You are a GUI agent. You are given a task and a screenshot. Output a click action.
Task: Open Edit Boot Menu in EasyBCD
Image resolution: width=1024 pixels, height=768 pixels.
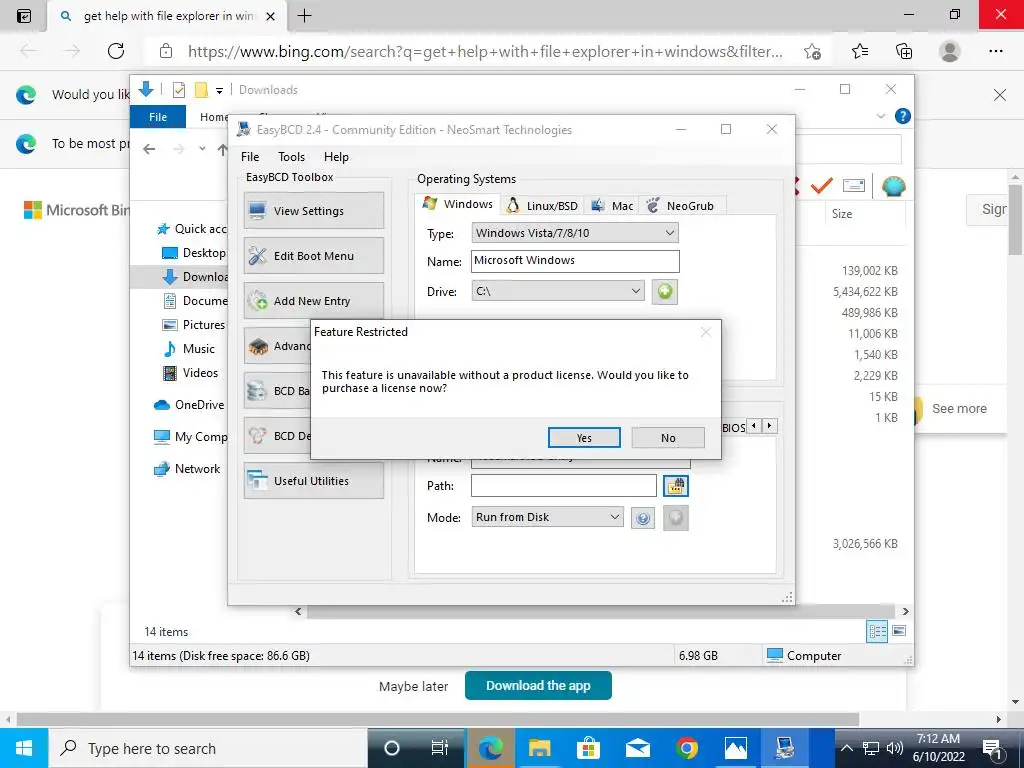[313, 256]
